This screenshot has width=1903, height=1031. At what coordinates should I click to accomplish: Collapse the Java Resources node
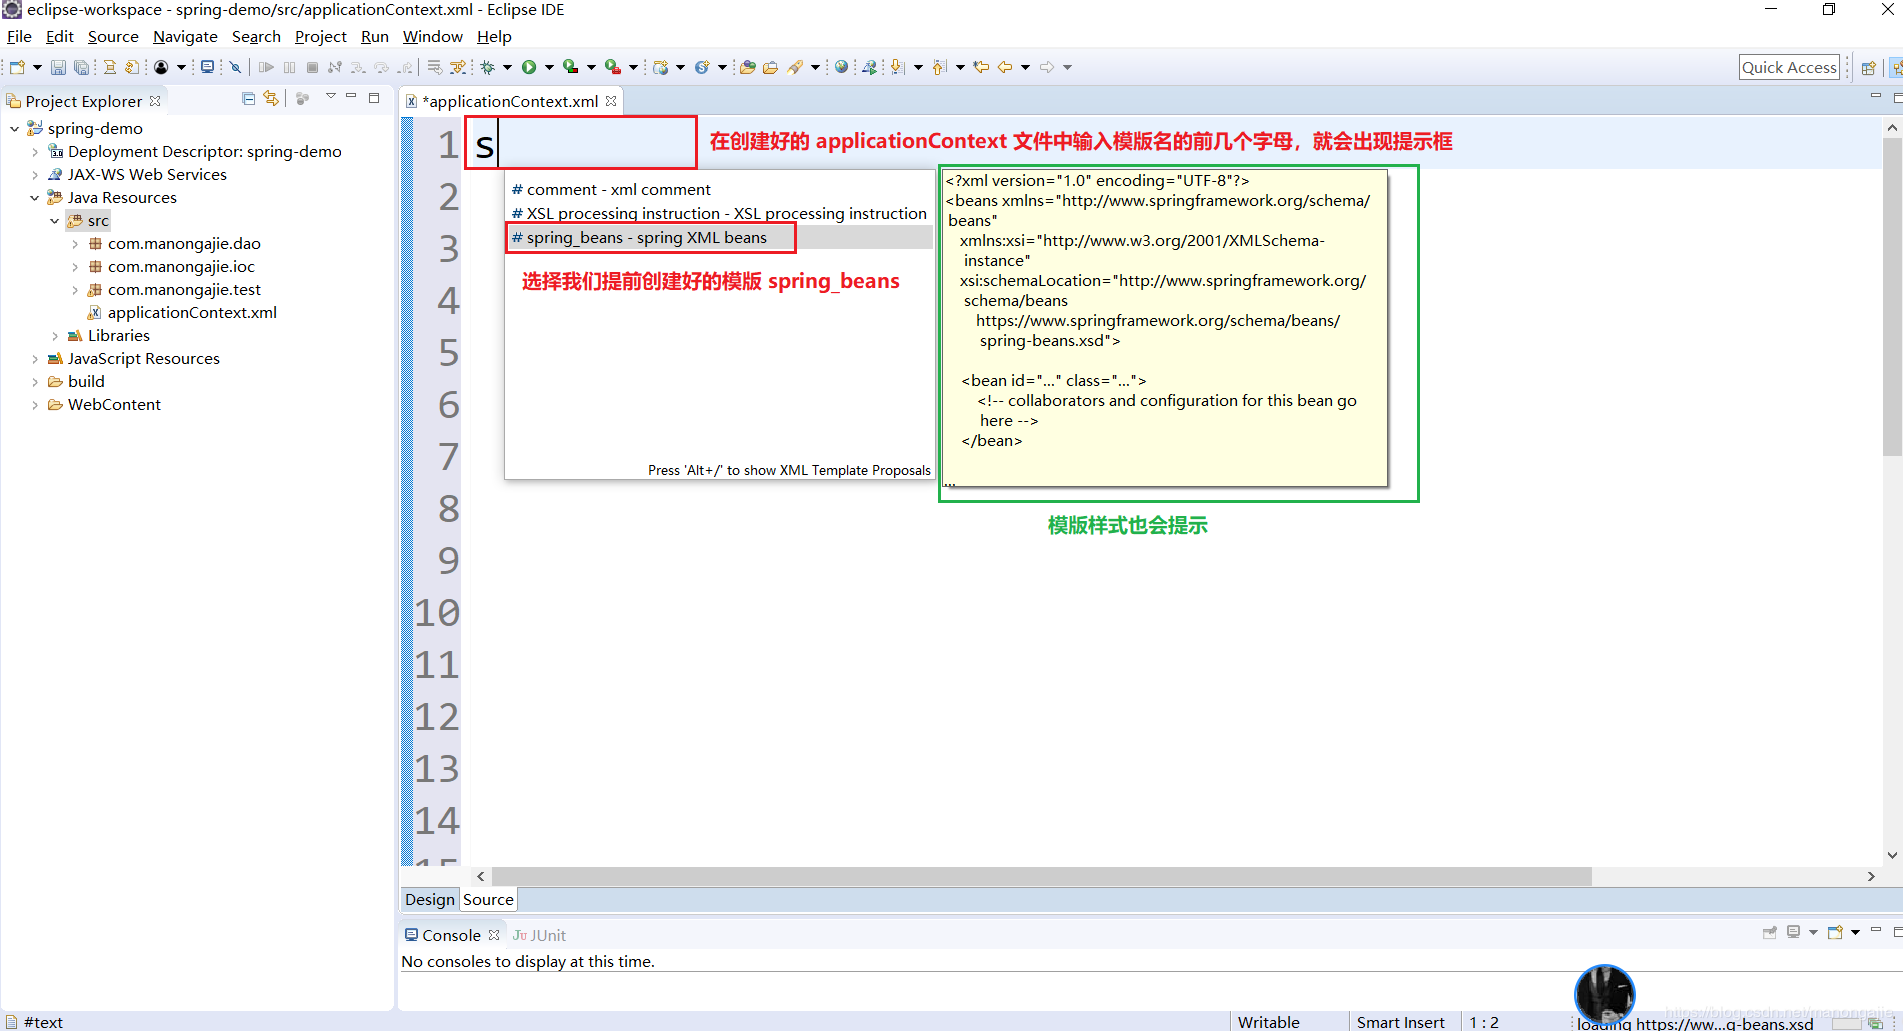35,197
